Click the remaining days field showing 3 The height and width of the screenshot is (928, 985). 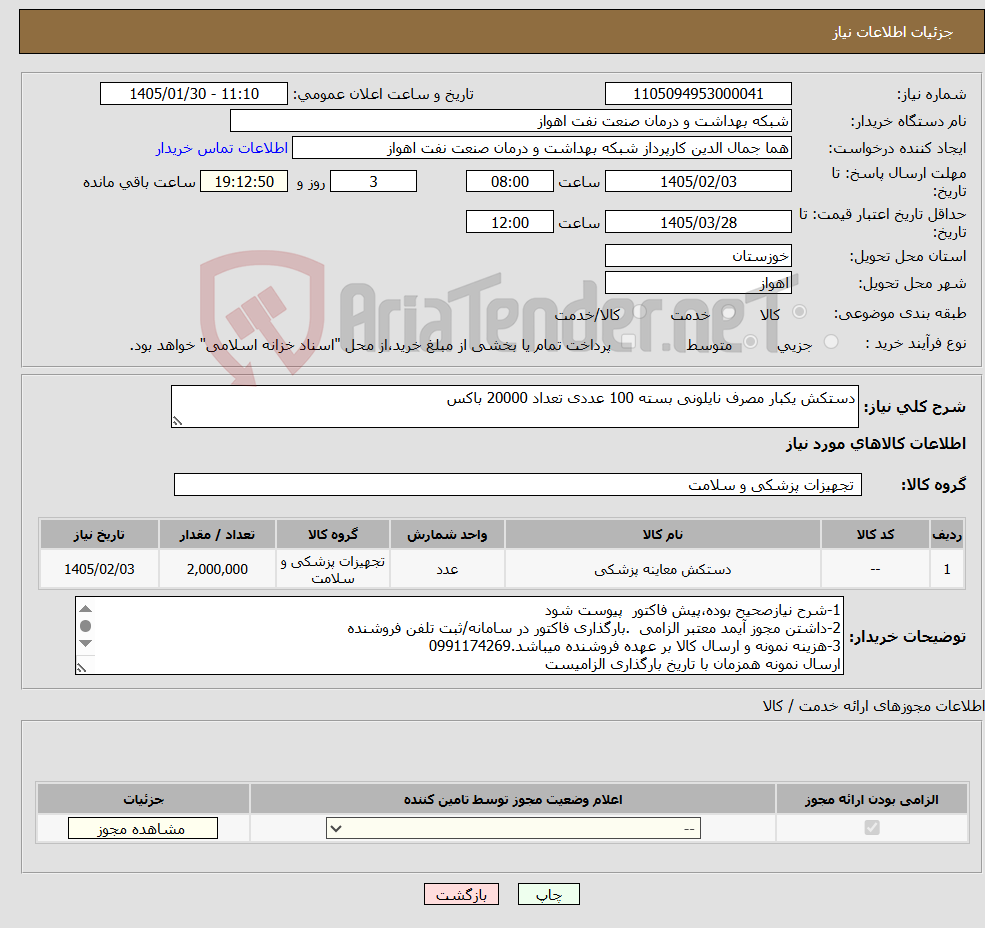[373, 182]
